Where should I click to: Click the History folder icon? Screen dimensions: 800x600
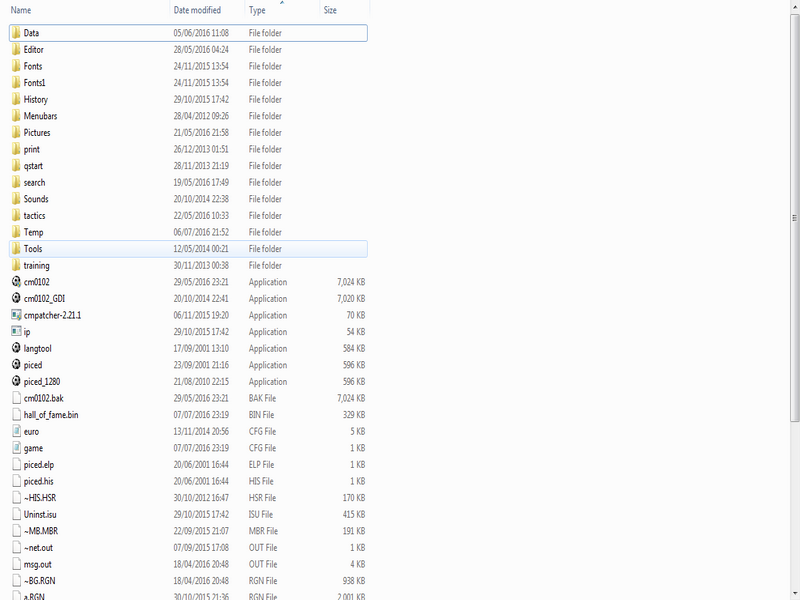(16, 99)
